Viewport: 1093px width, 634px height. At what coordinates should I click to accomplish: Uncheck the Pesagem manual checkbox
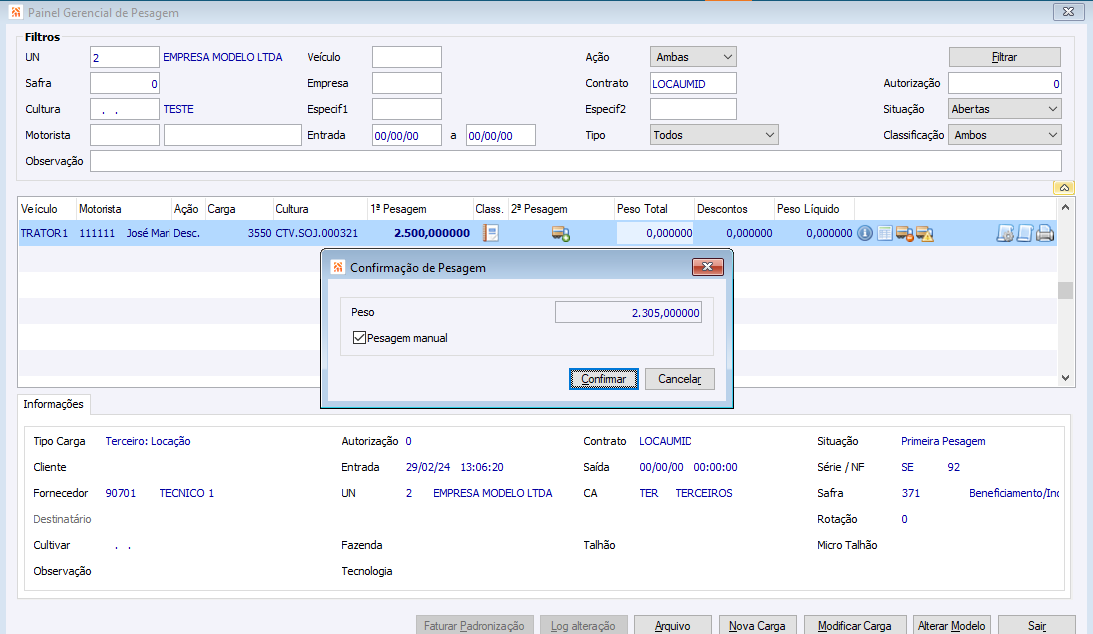tap(360, 338)
